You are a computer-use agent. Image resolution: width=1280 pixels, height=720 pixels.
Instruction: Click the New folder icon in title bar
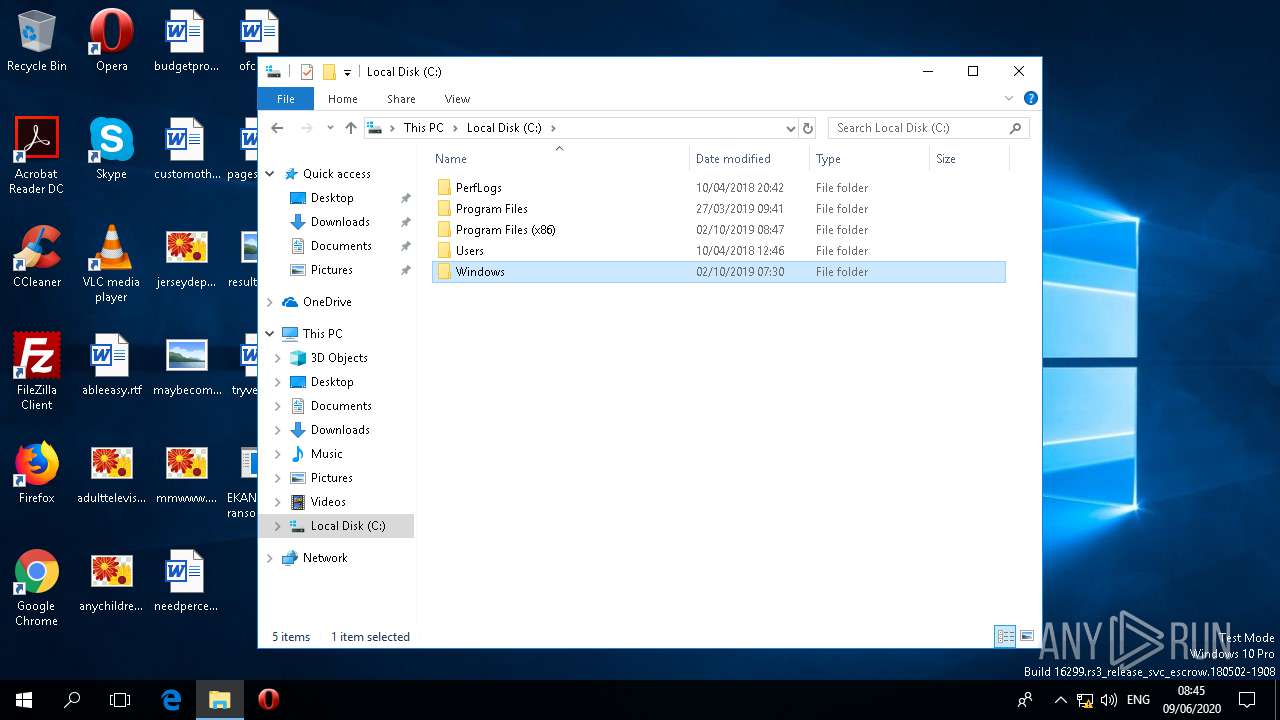(x=328, y=72)
